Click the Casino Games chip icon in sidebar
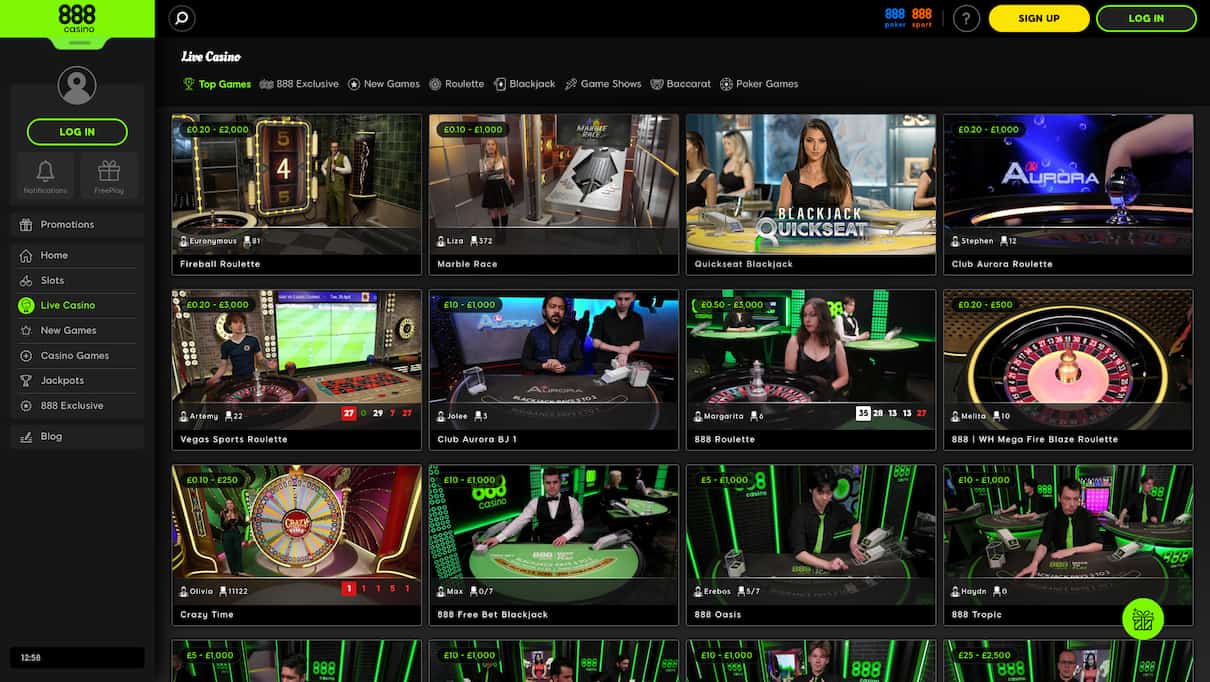The height and width of the screenshot is (682, 1210). (x=26, y=356)
